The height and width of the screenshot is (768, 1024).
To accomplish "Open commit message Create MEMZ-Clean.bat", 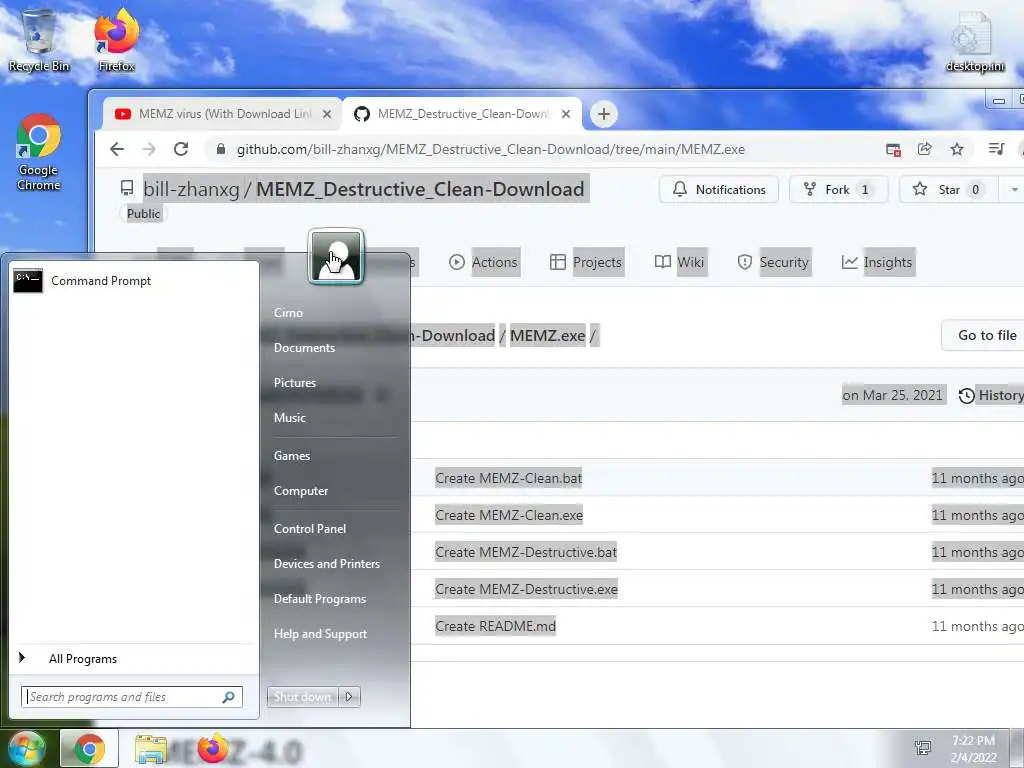I will pyautogui.click(x=508, y=478).
